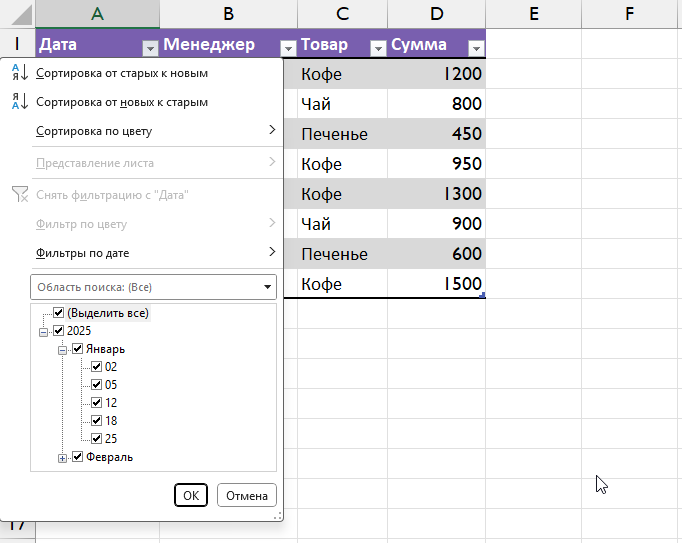Expand the Февраль tree node
The height and width of the screenshot is (543, 682).
(62, 458)
